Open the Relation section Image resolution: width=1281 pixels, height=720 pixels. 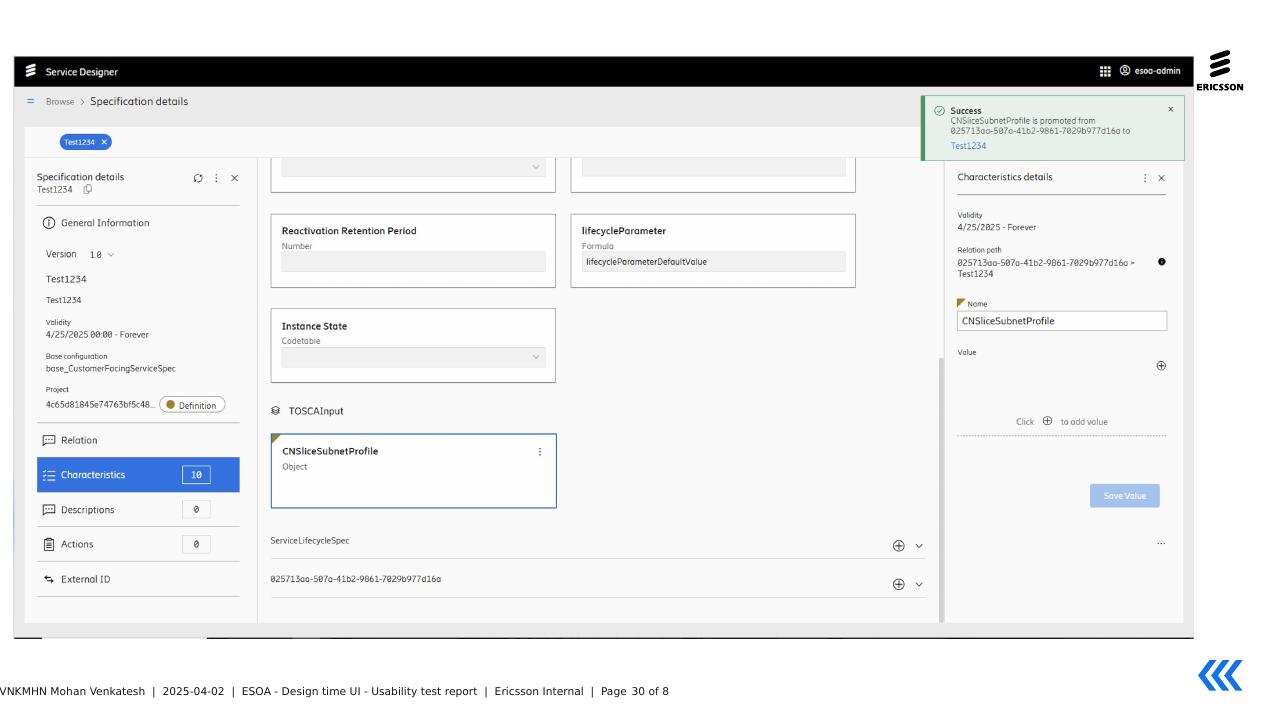click(x=138, y=440)
